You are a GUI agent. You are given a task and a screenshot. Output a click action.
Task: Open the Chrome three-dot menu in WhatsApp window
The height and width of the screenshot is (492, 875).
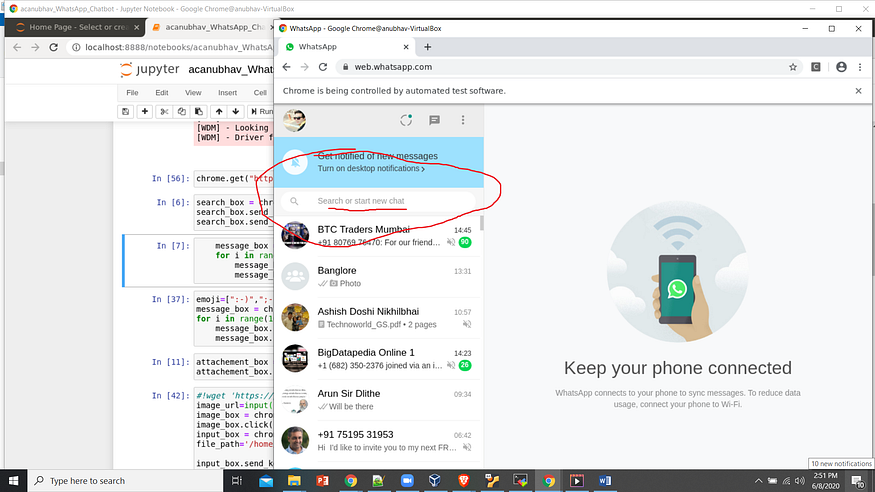860,67
